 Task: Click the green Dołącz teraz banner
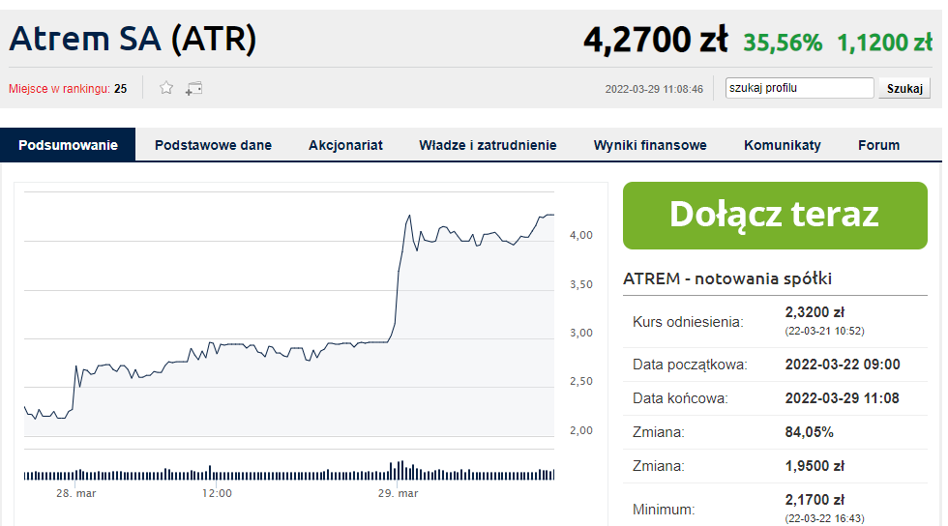(x=775, y=215)
